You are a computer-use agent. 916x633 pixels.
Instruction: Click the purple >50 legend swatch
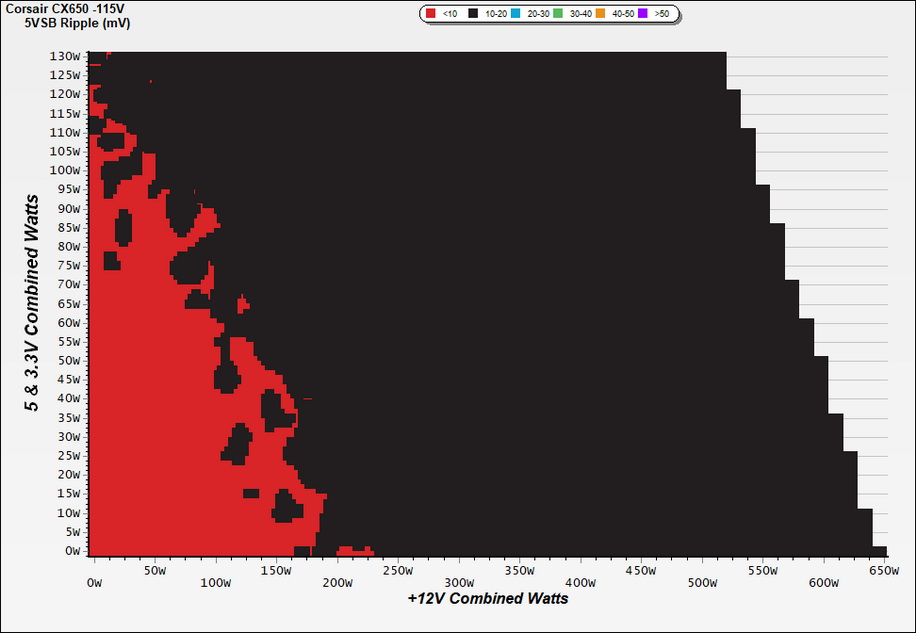pos(643,13)
